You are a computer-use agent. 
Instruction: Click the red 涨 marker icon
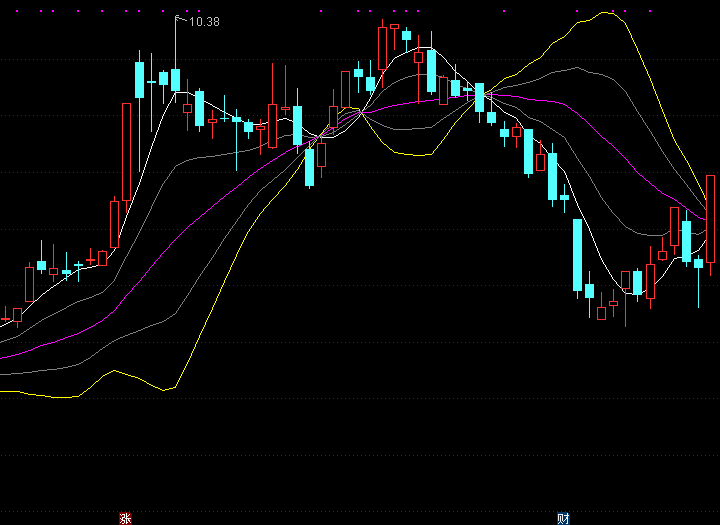(125, 519)
